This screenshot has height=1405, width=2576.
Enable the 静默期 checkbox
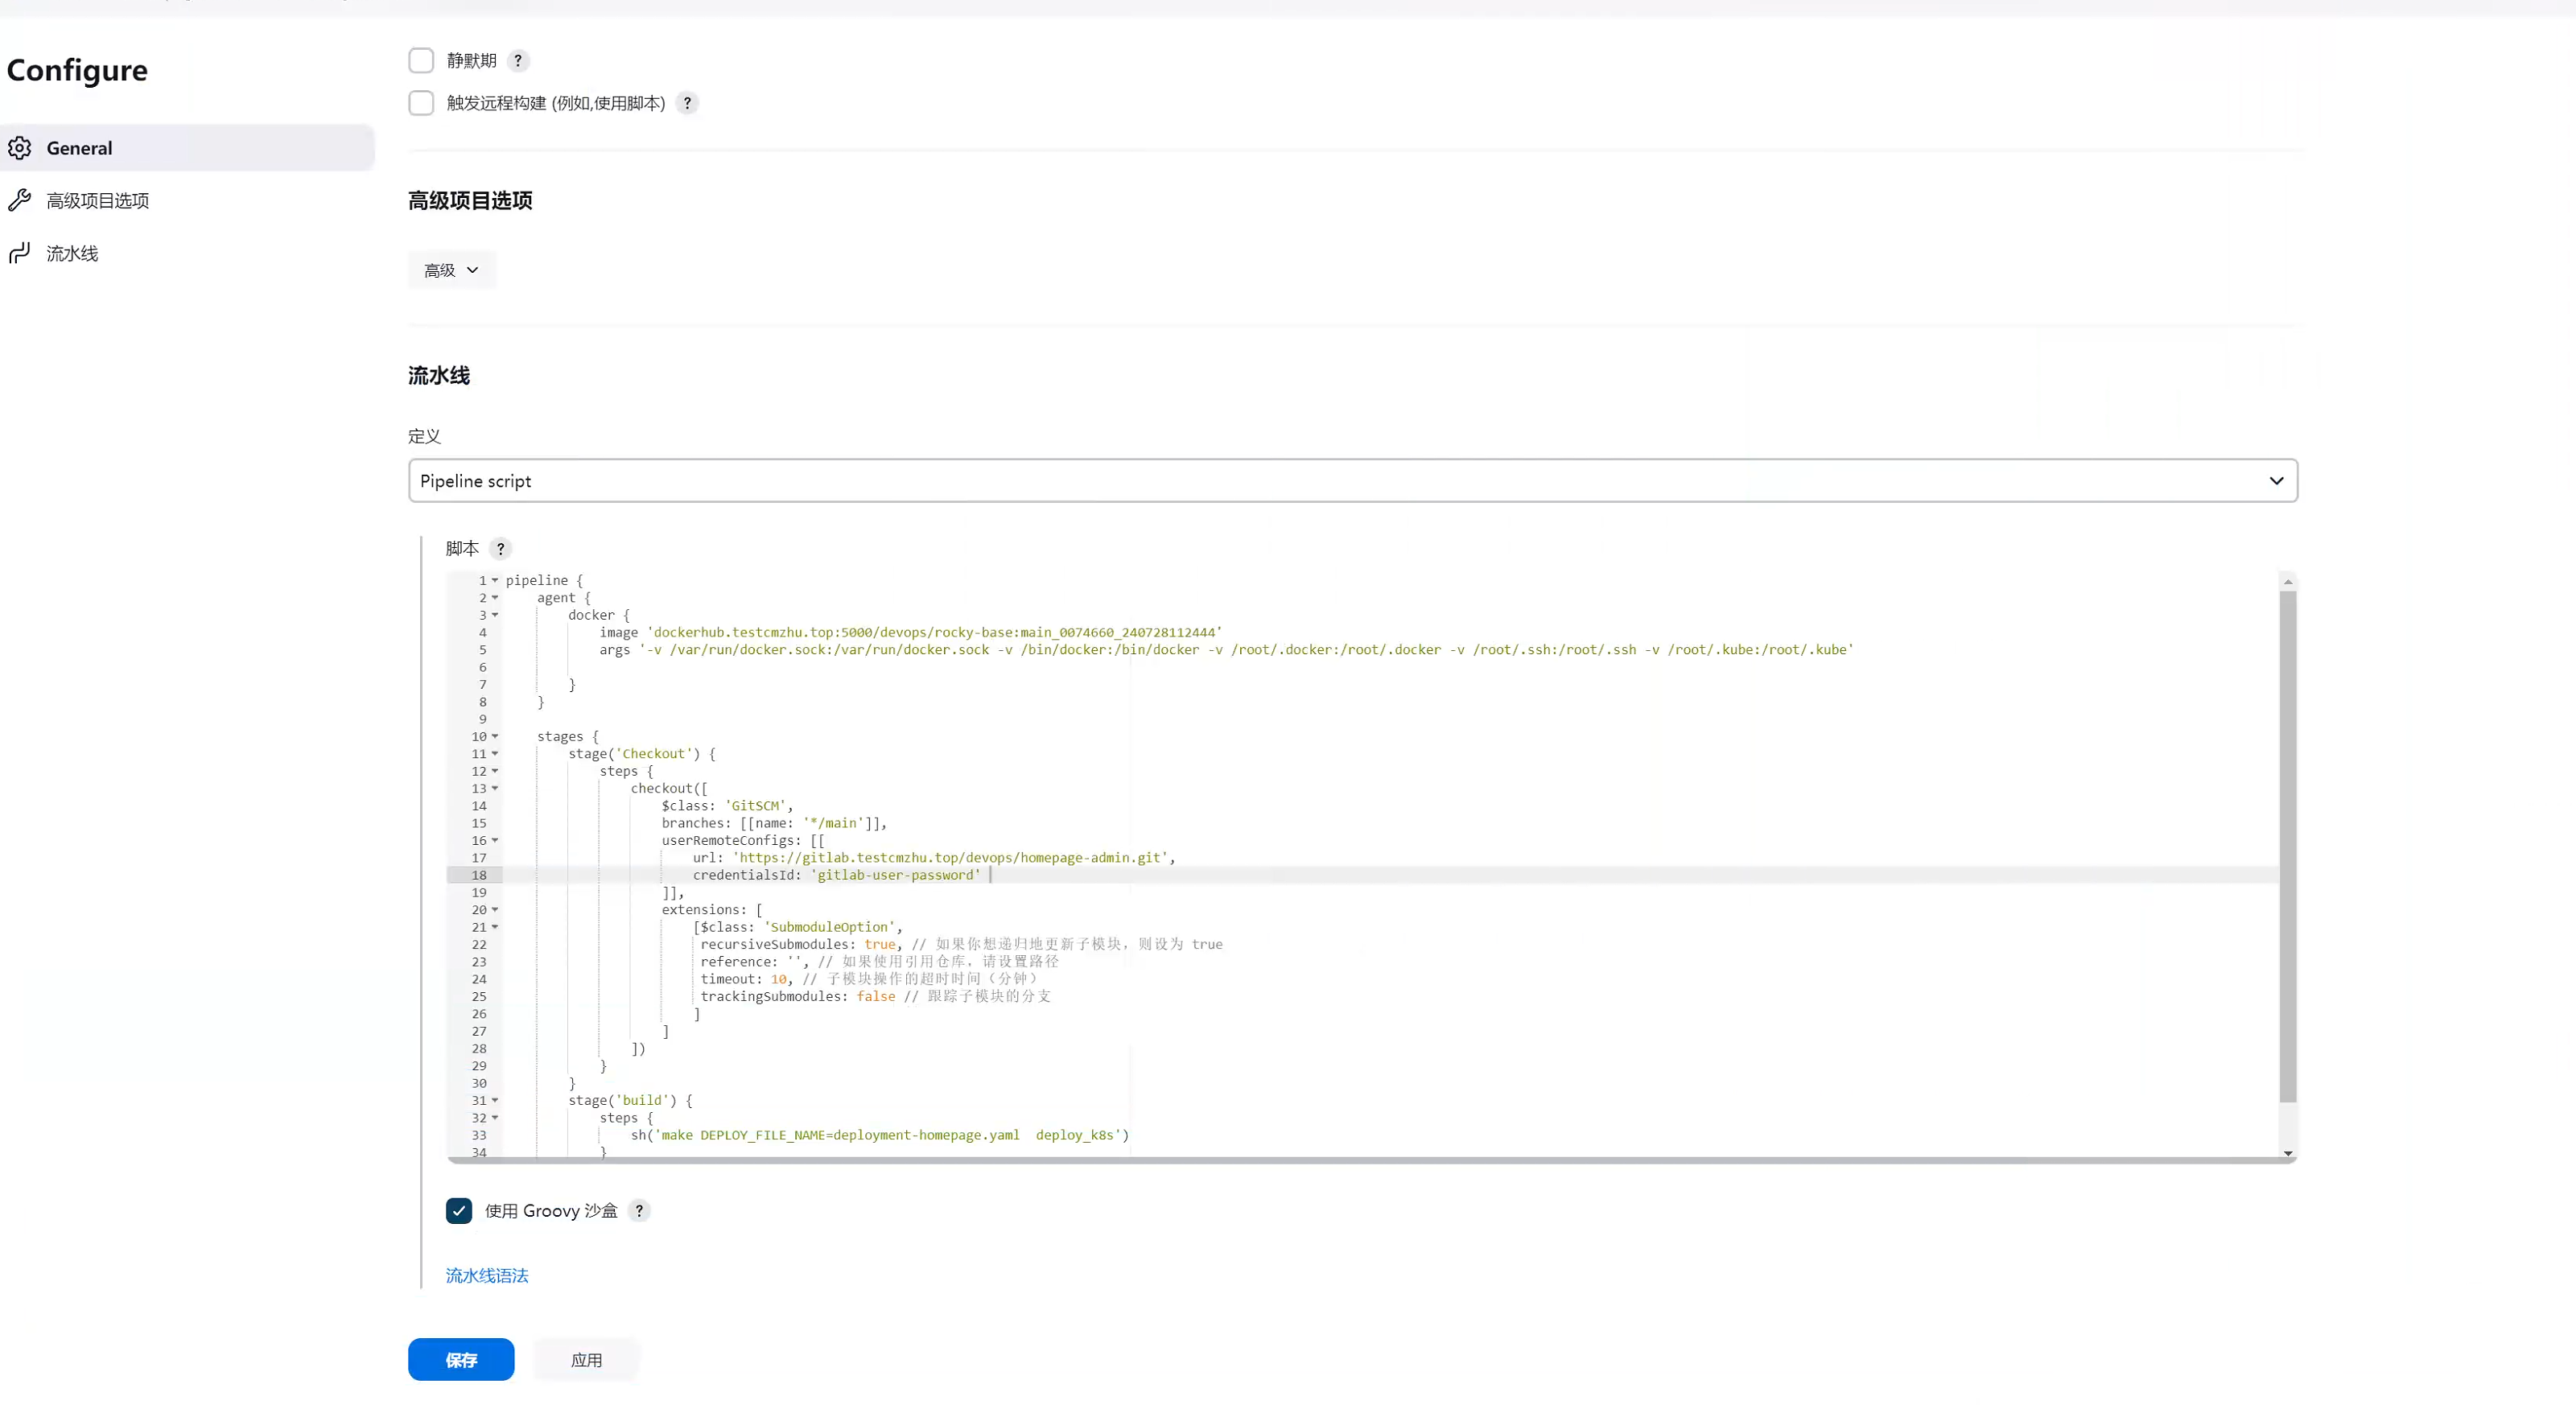pos(421,60)
